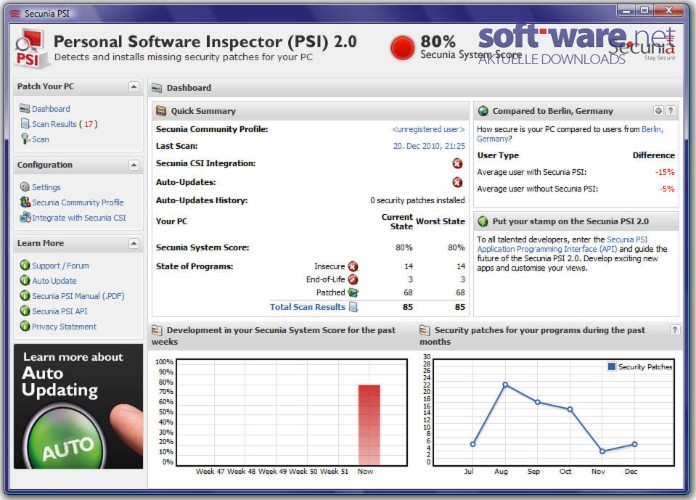Open the Total Scan Results link

coord(307,307)
